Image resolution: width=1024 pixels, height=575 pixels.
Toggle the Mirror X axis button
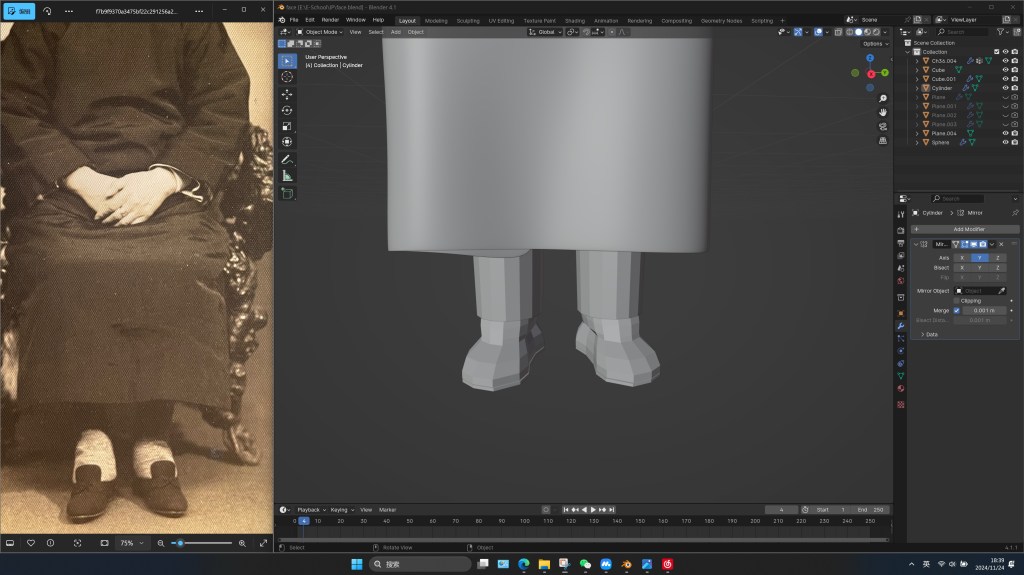click(x=962, y=257)
